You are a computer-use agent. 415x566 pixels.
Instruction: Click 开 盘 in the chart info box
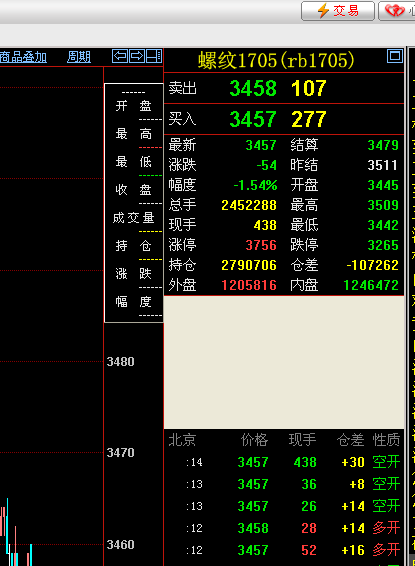(x=134, y=106)
